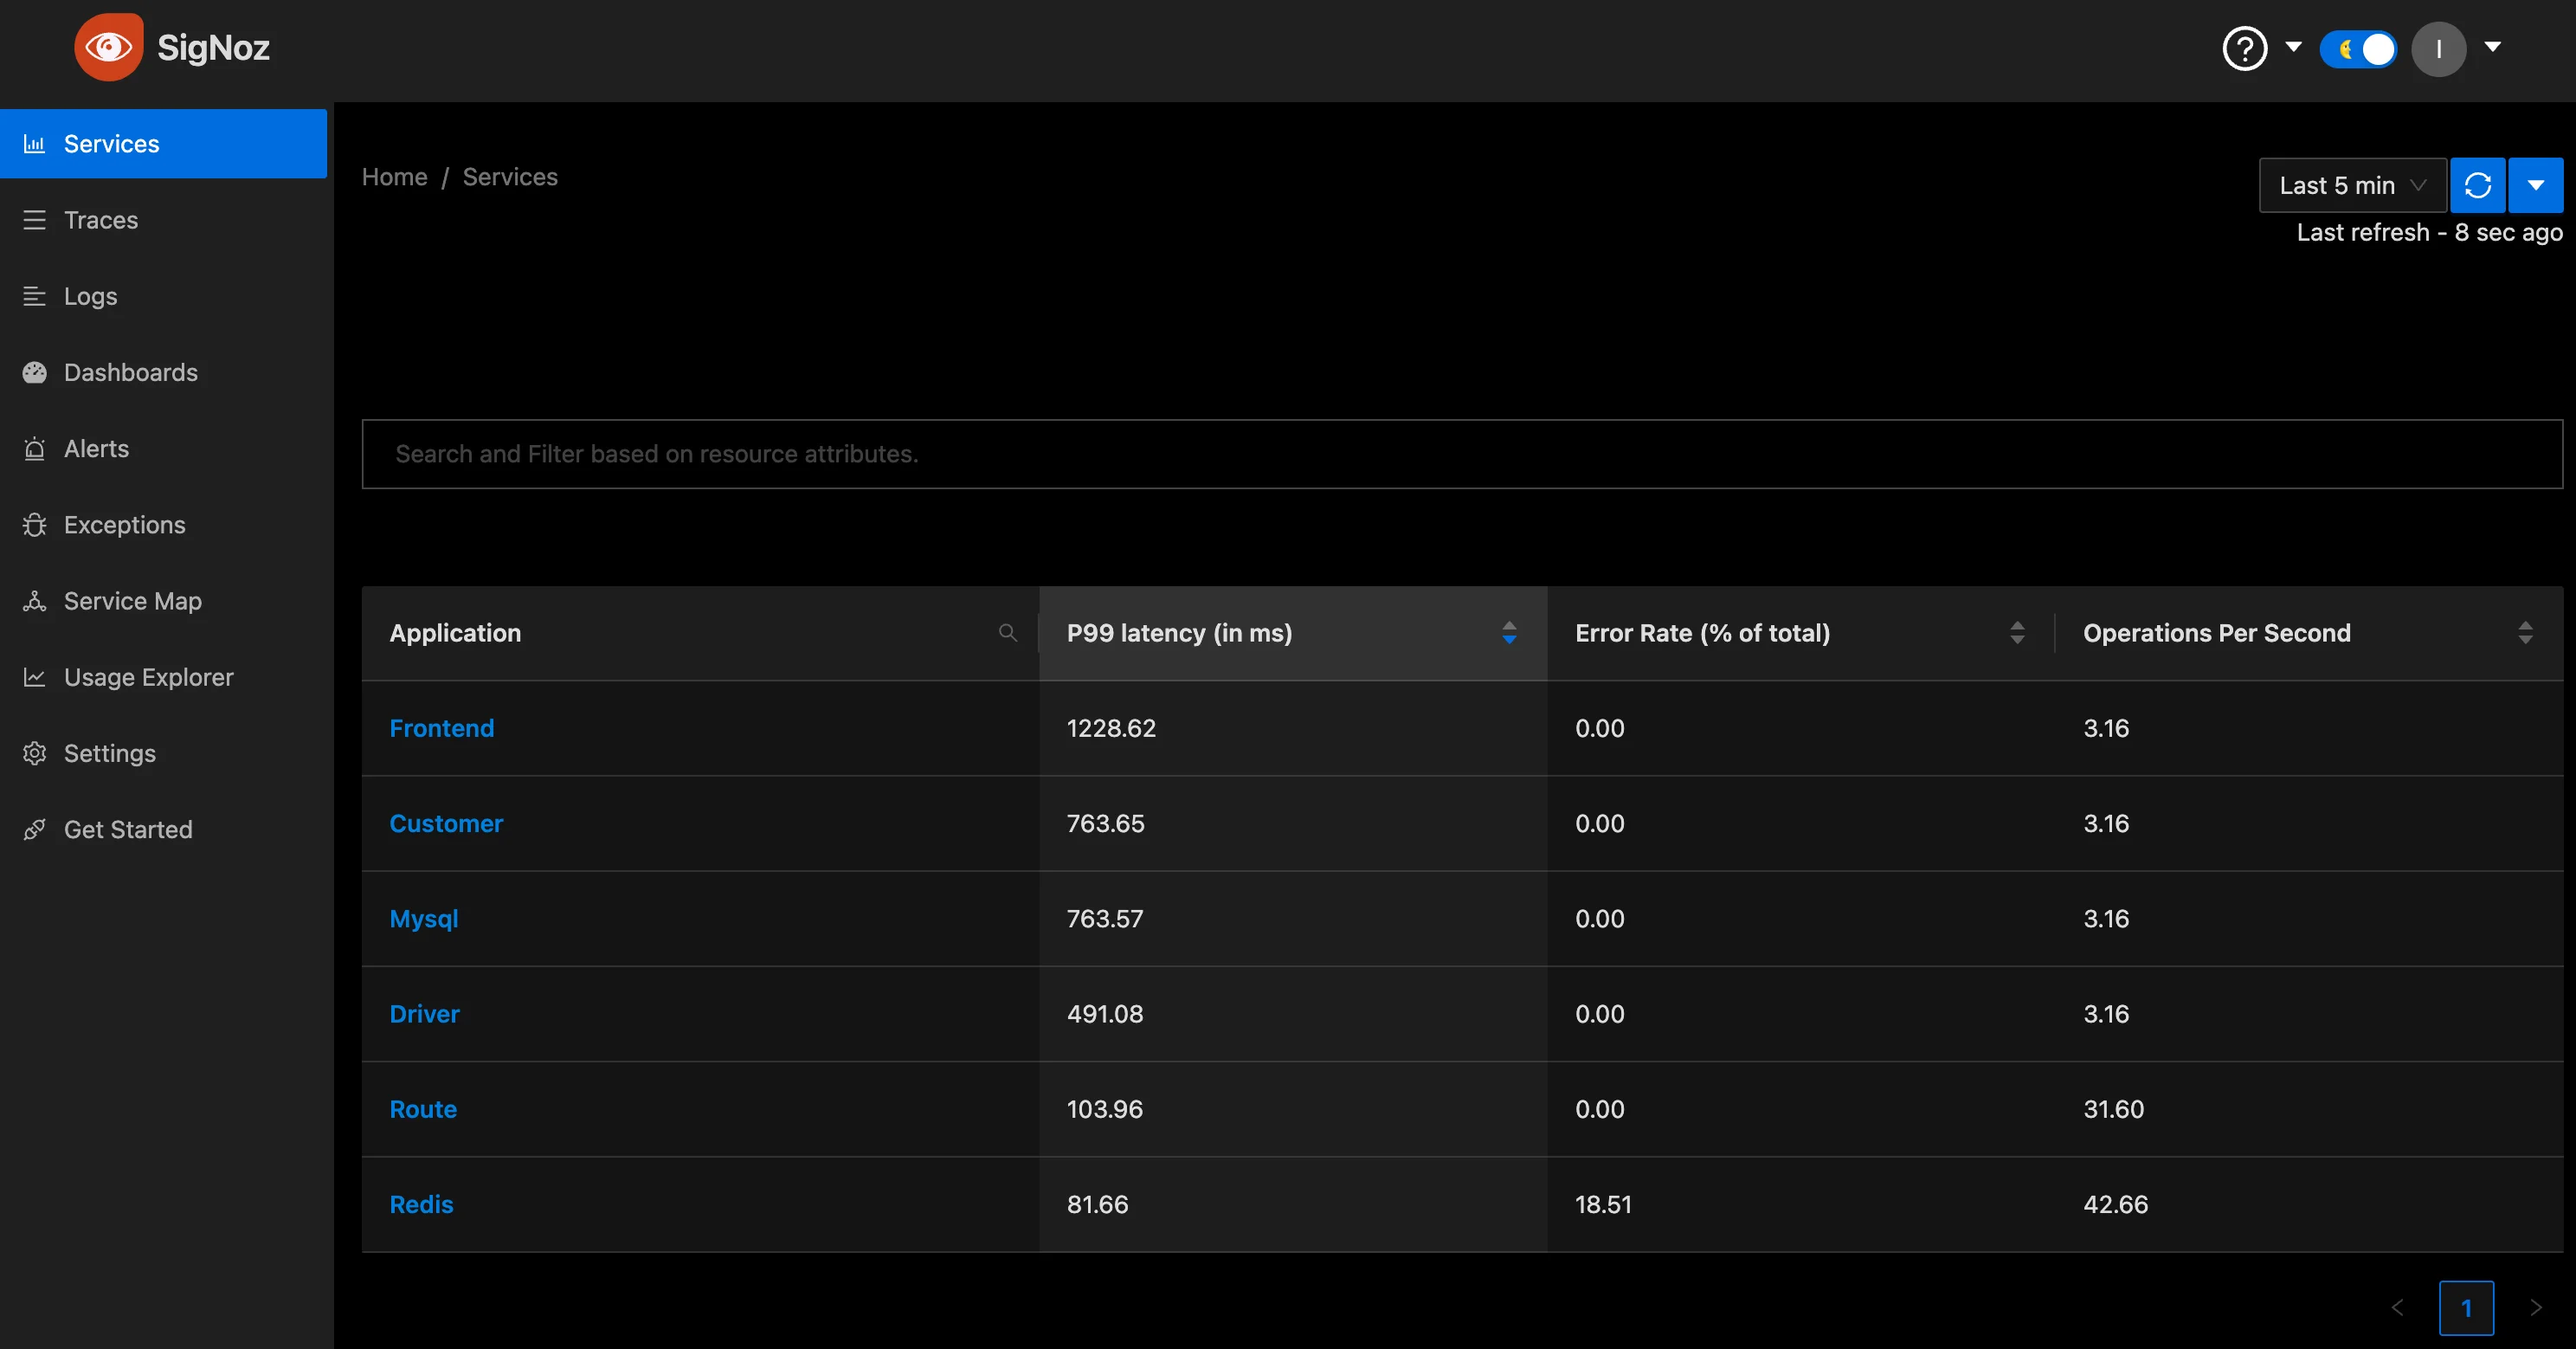Open the Customer service link

[446, 823]
